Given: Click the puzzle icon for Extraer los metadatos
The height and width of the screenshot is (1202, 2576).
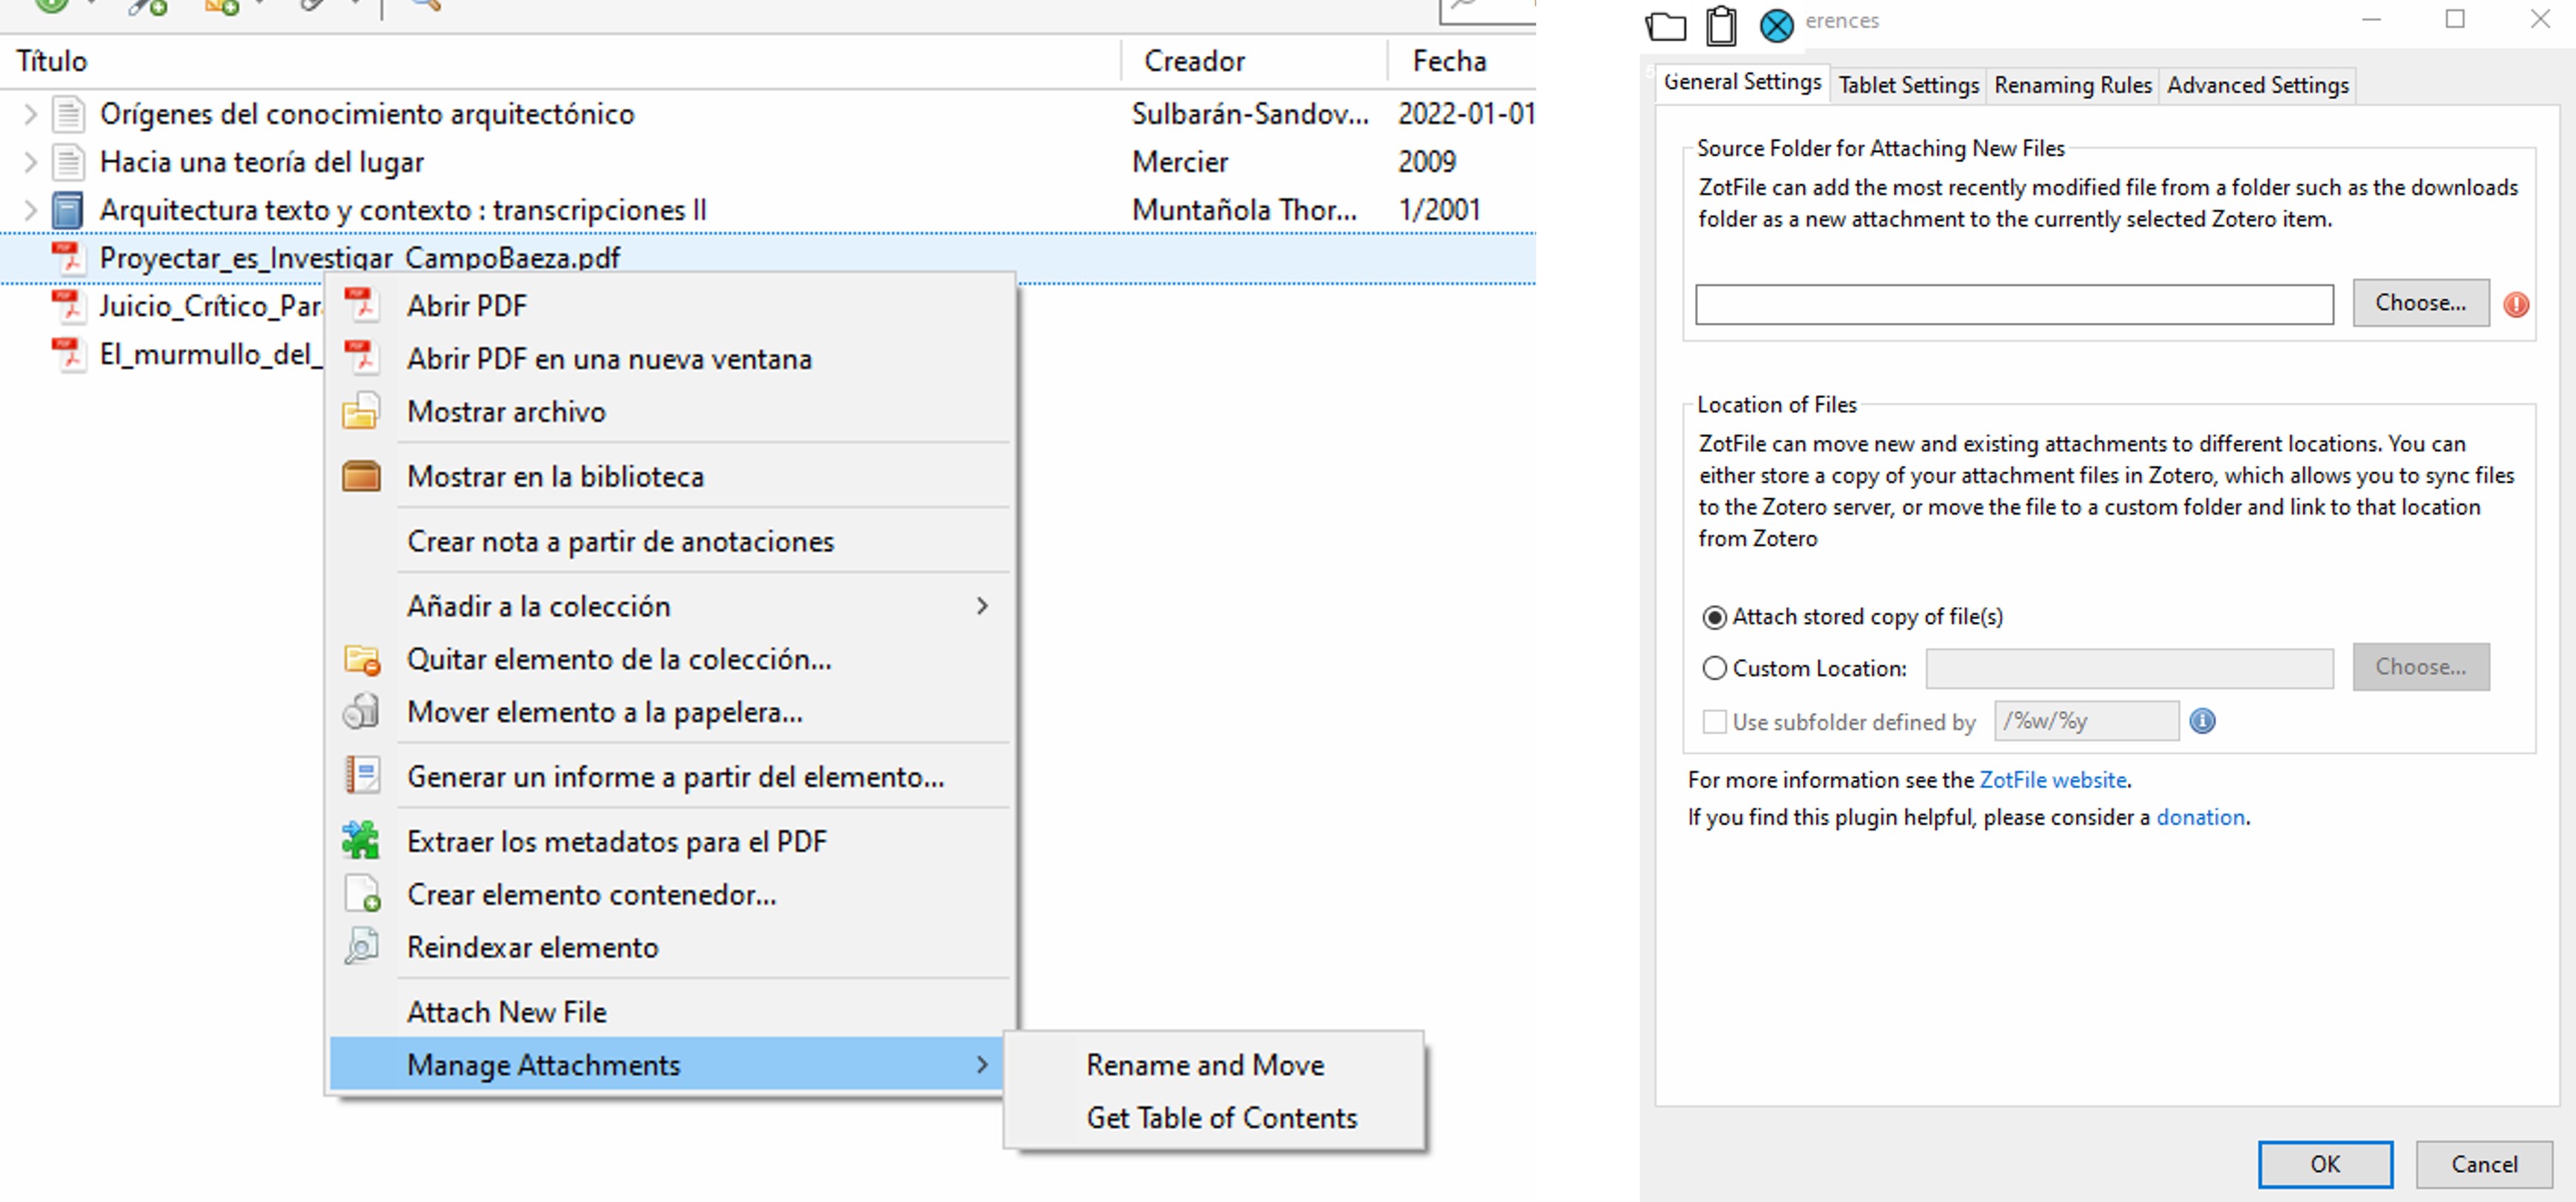Looking at the screenshot, I should click(x=360, y=841).
